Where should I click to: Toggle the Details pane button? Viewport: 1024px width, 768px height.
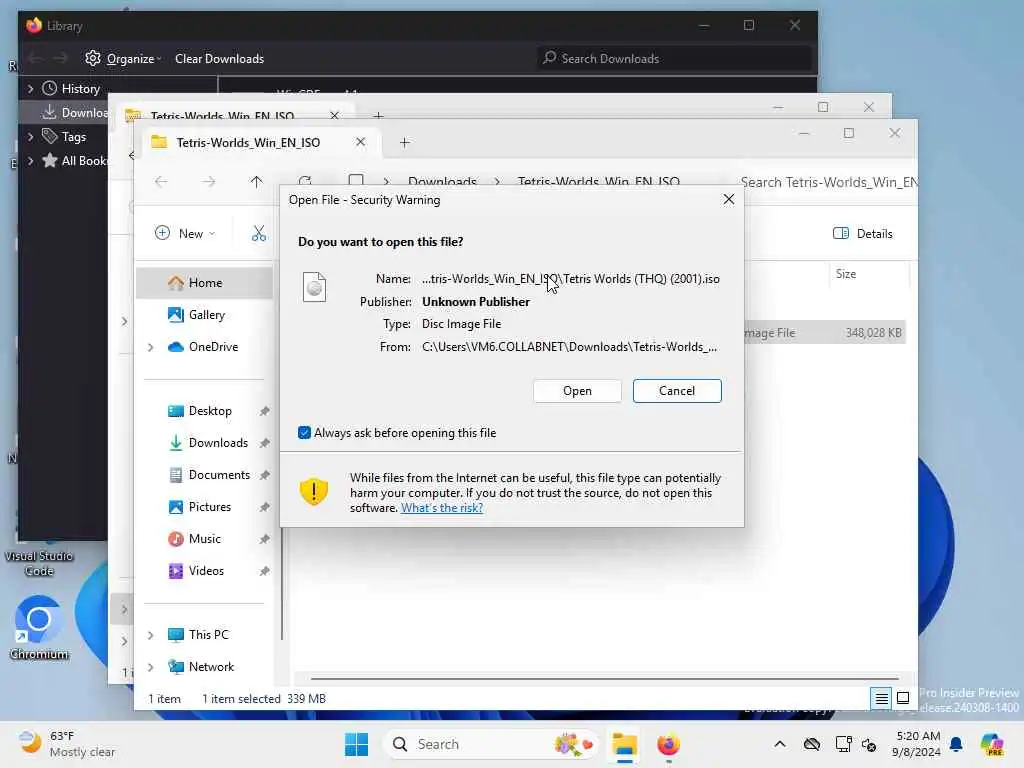[x=863, y=233]
